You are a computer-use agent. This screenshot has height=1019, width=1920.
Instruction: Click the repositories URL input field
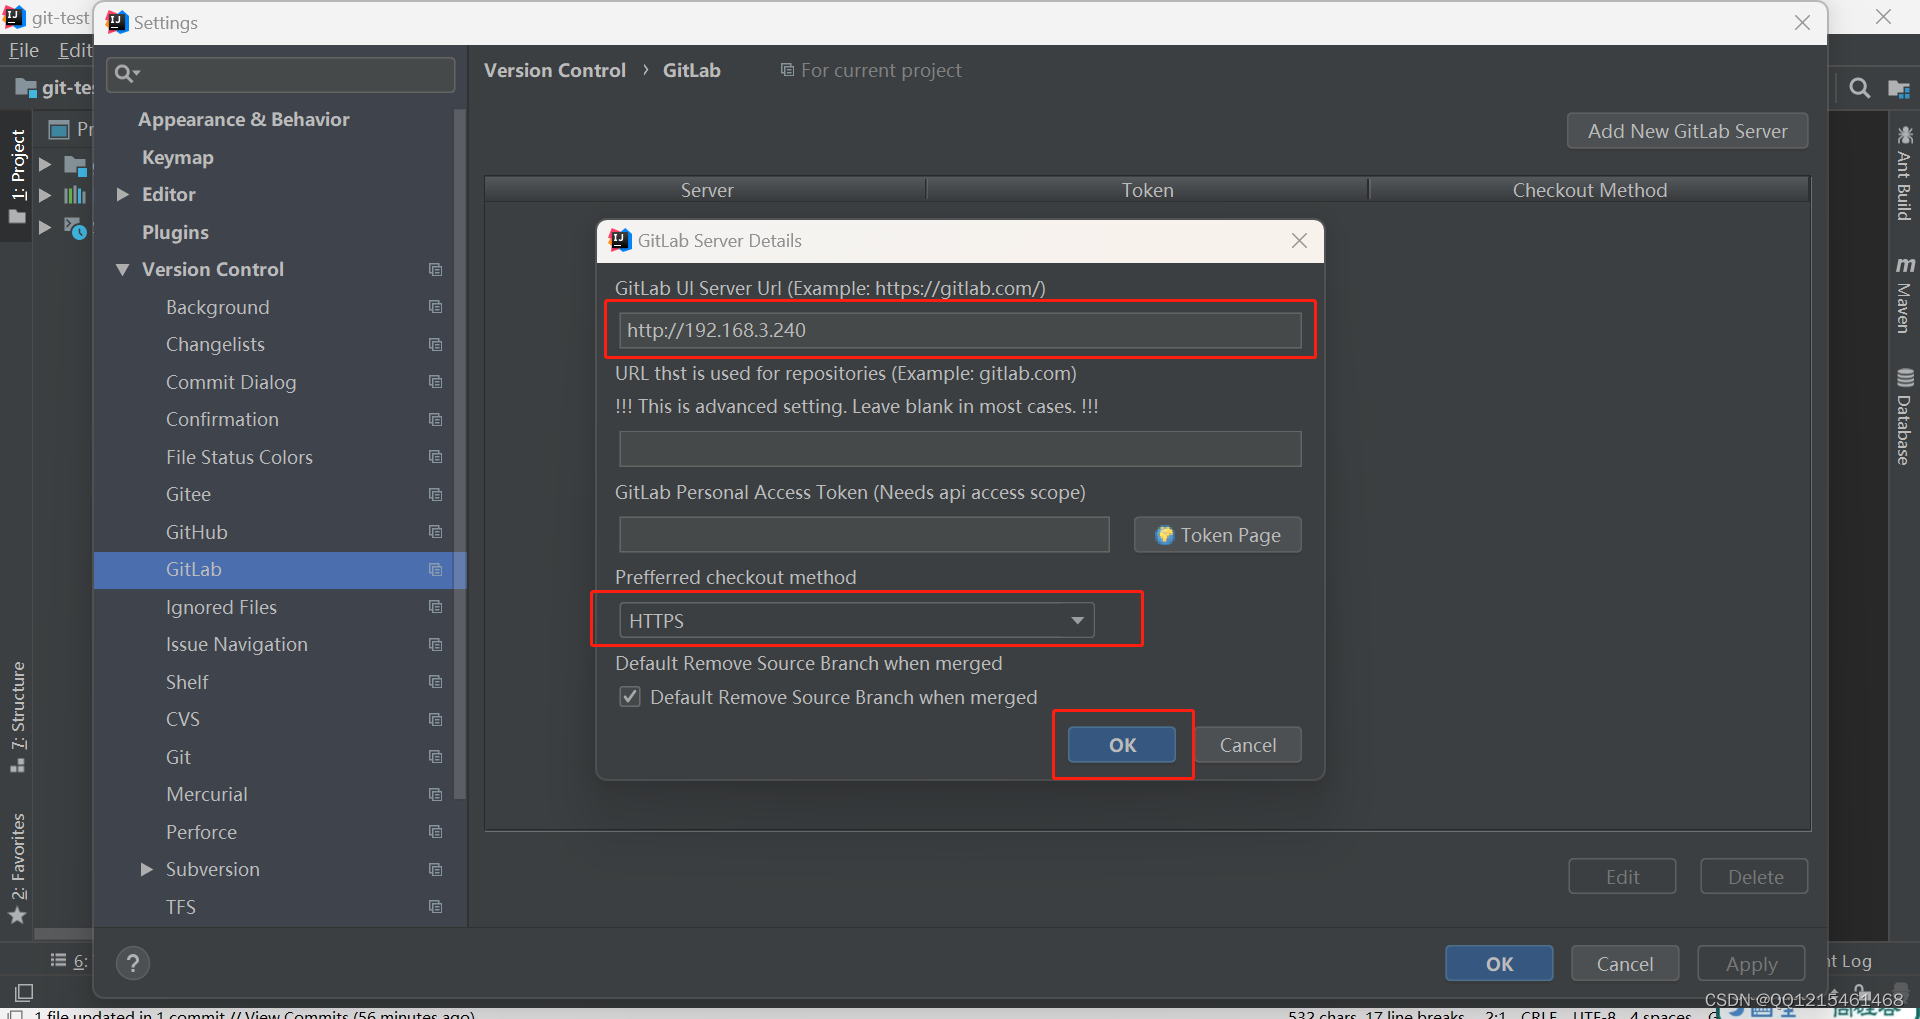click(x=960, y=449)
